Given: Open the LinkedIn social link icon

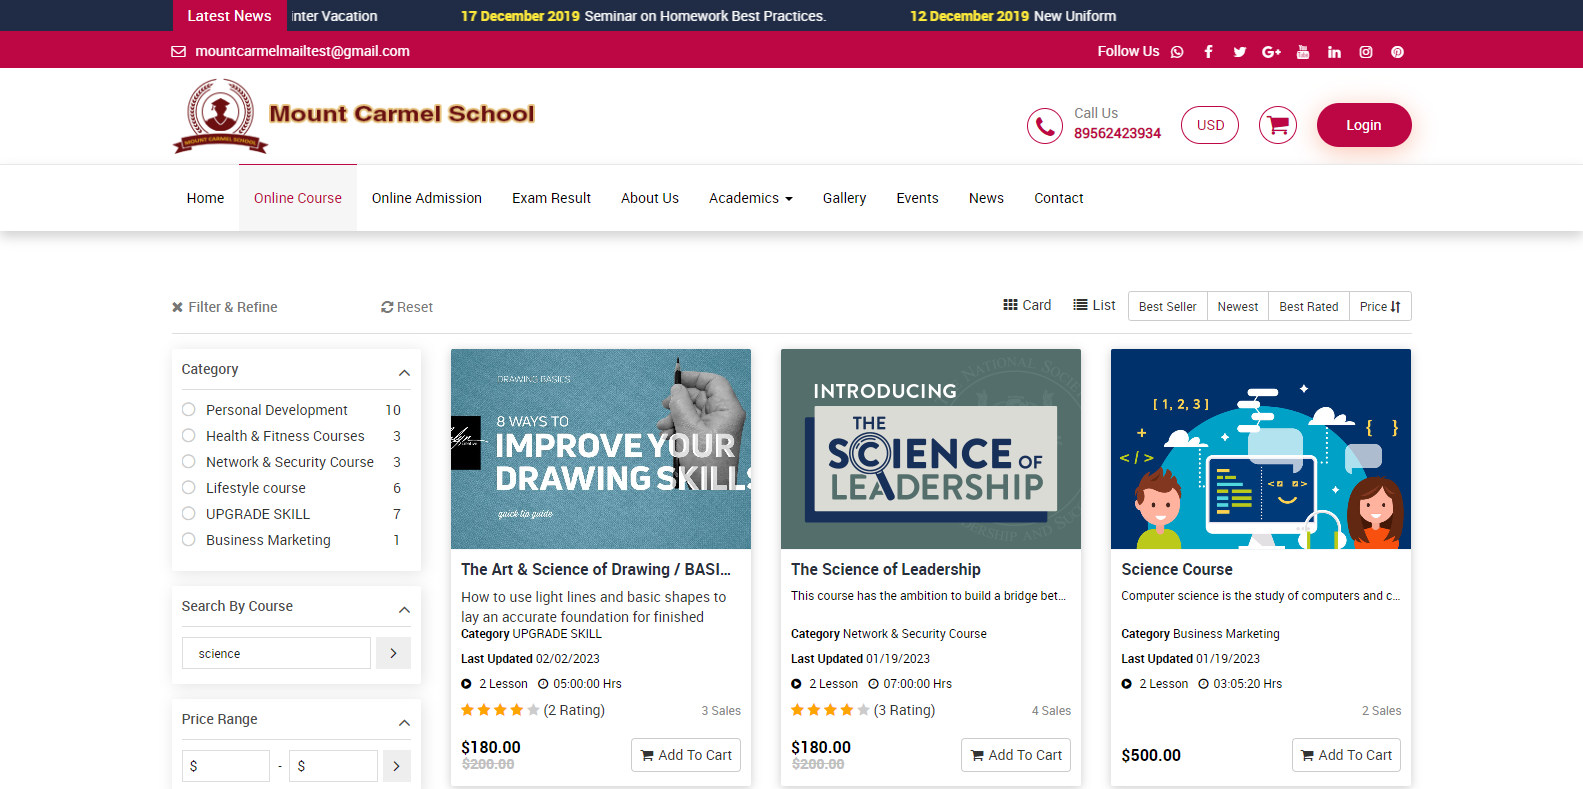Looking at the screenshot, I should click(x=1334, y=52).
